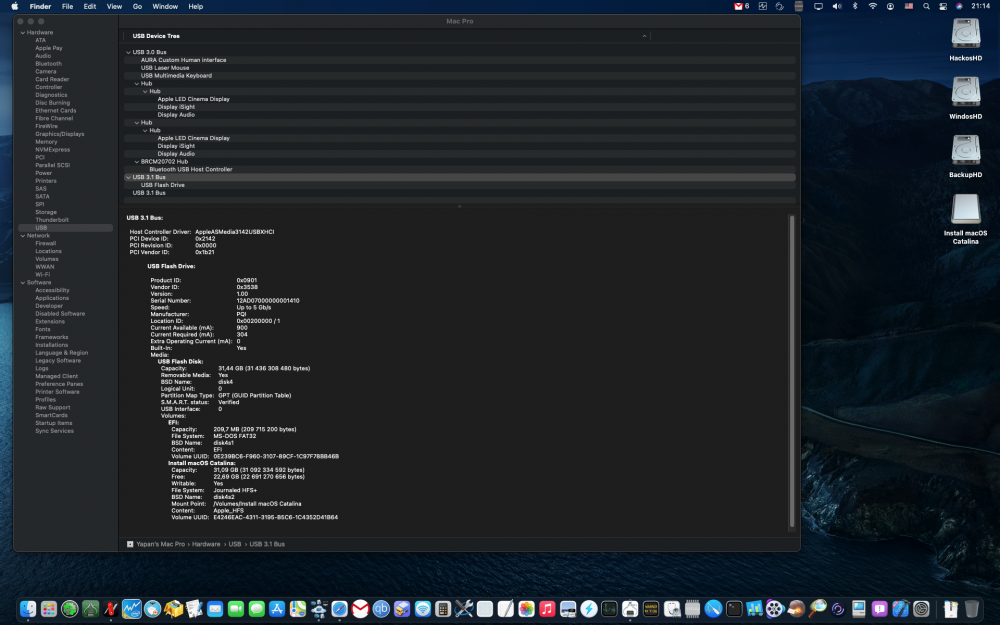Open the Apple menu
The width and height of the screenshot is (1000, 625).
tap(15, 6)
